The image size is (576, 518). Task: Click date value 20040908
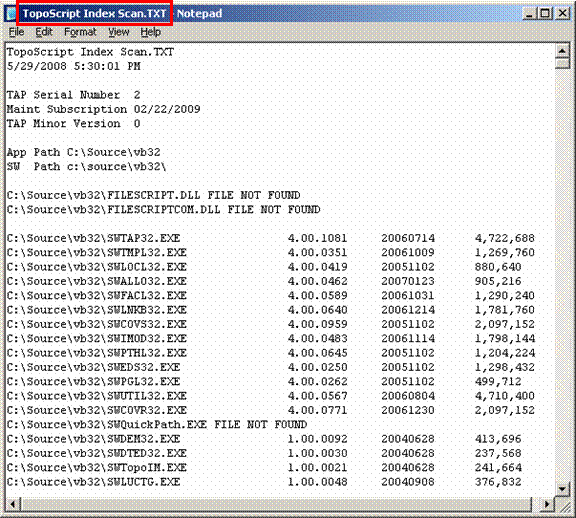tap(408, 482)
